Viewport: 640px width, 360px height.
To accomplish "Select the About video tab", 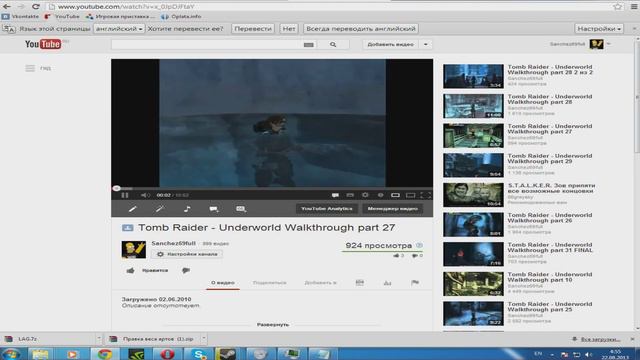I will tap(223, 282).
